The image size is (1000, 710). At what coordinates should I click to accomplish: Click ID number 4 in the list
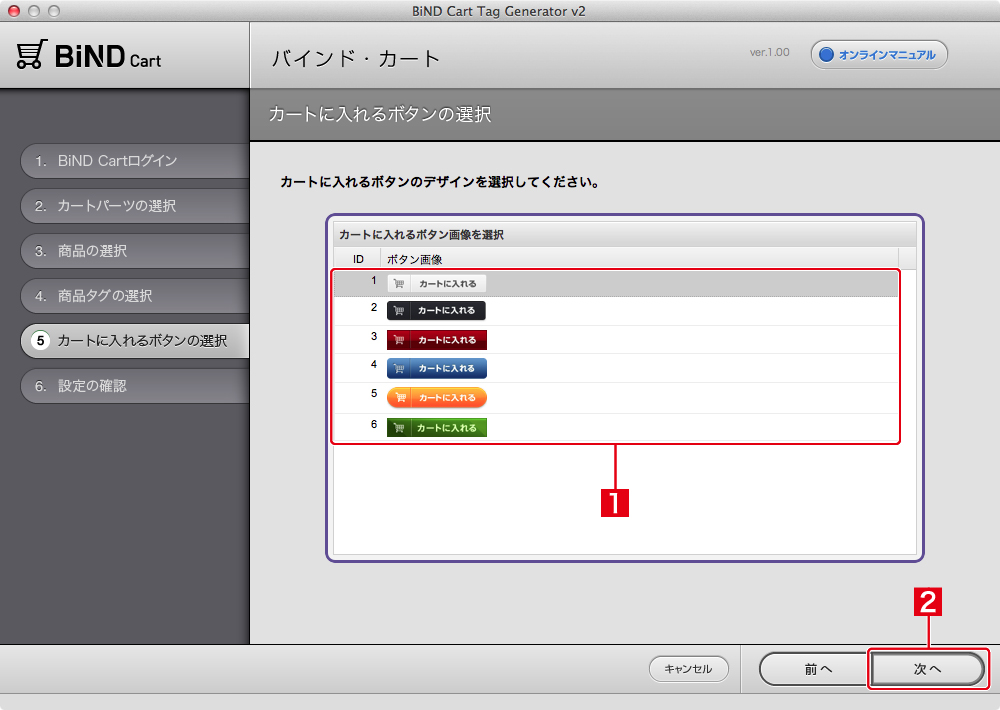[374, 364]
